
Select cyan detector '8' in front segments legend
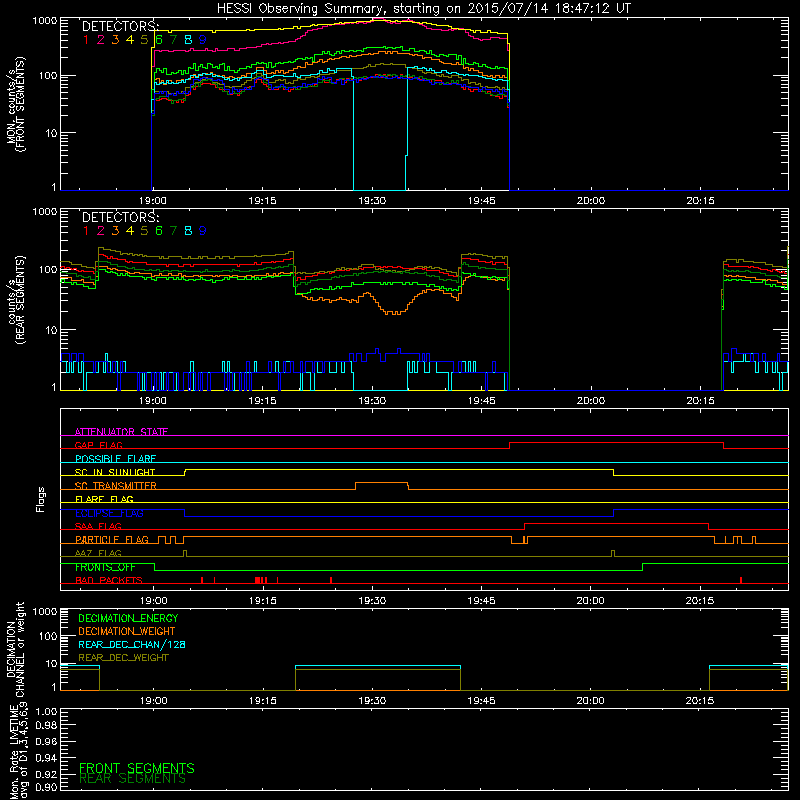[188, 39]
